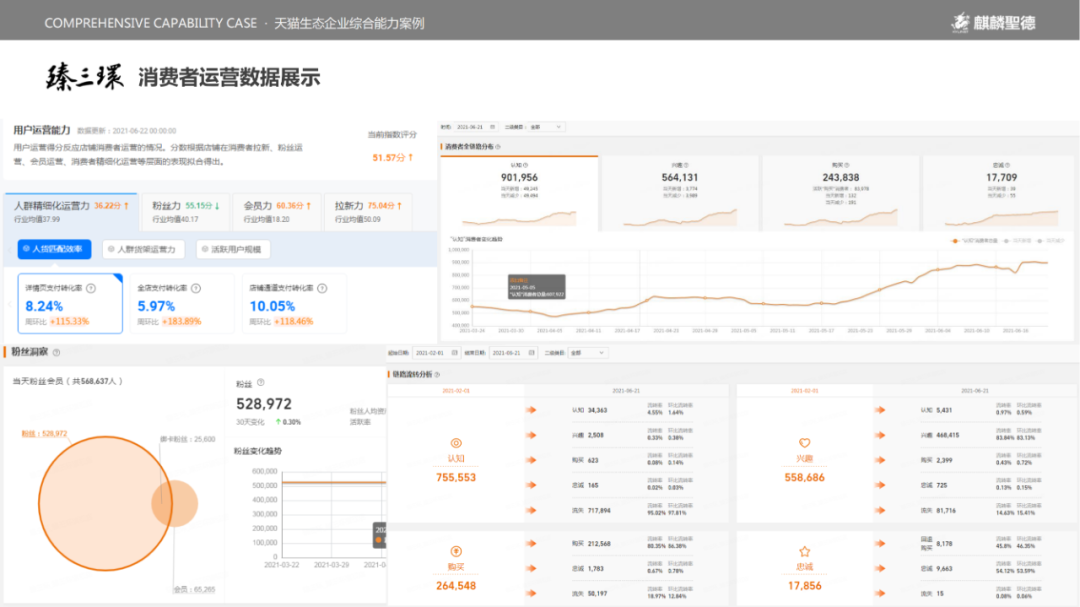
Task: Click orange arrow beside 忠诚 9,663 row
Action: pyautogui.click(x=880, y=568)
